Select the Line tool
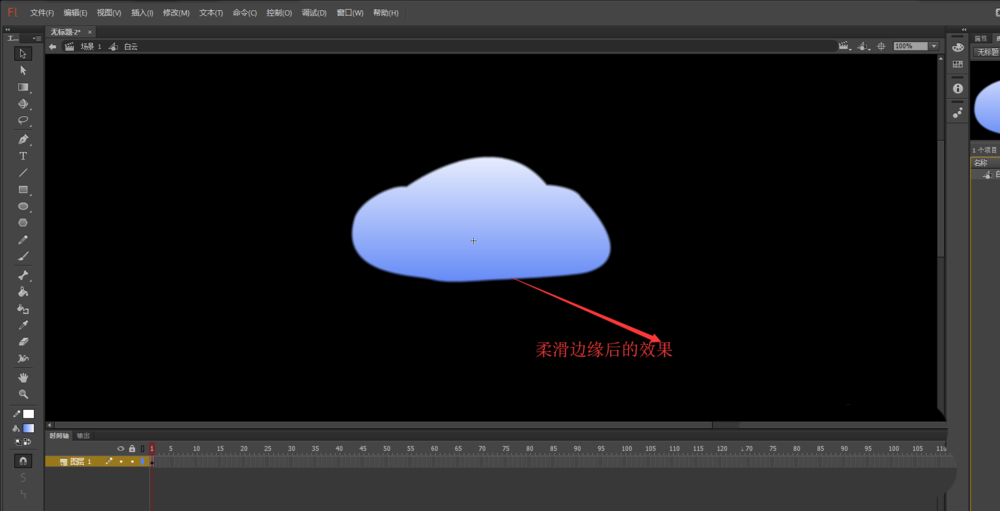Image resolution: width=1000 pixels, height=511 pixels. pyautogui.click(x=23, y=173)
